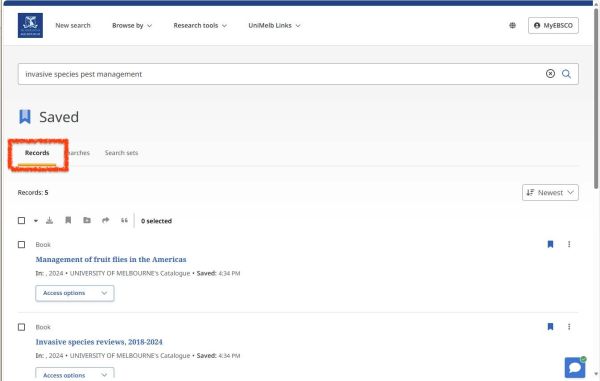Viewport: 600px width, 381px height.
Task: Unsave Invasive species reviews bookmark icon
Action: [x=550, y=327]
